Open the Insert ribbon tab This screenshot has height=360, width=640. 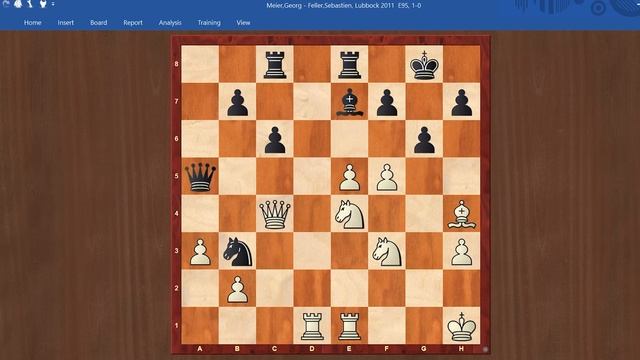tap(66, 23)
